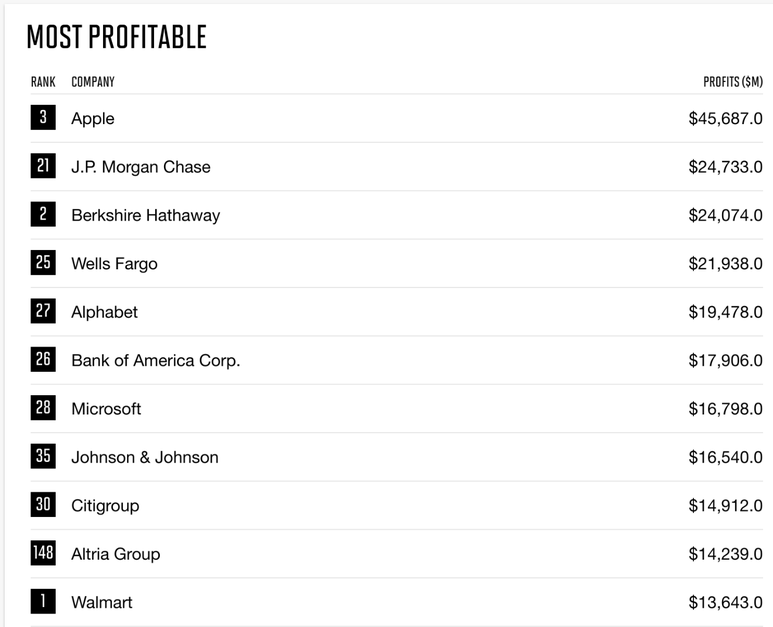Click the Profits ($M) column header
This screenshot has height=627, width=773.
733,82
